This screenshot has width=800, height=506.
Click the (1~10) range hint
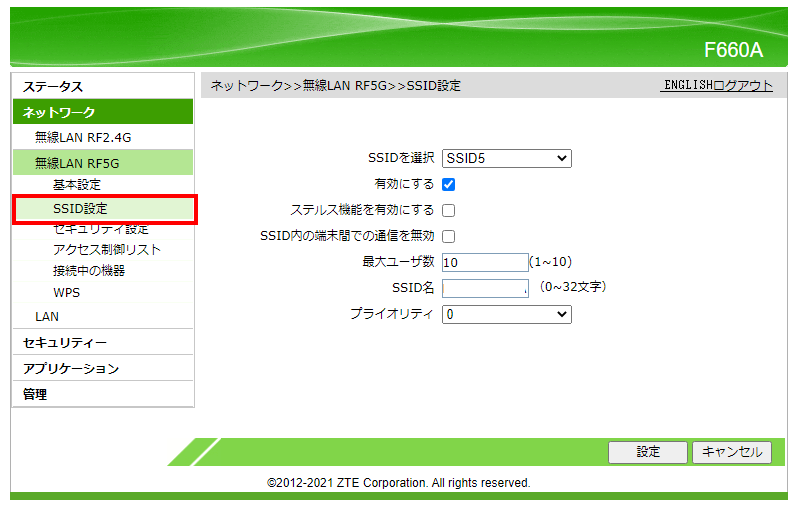click(x=551, y=262)
